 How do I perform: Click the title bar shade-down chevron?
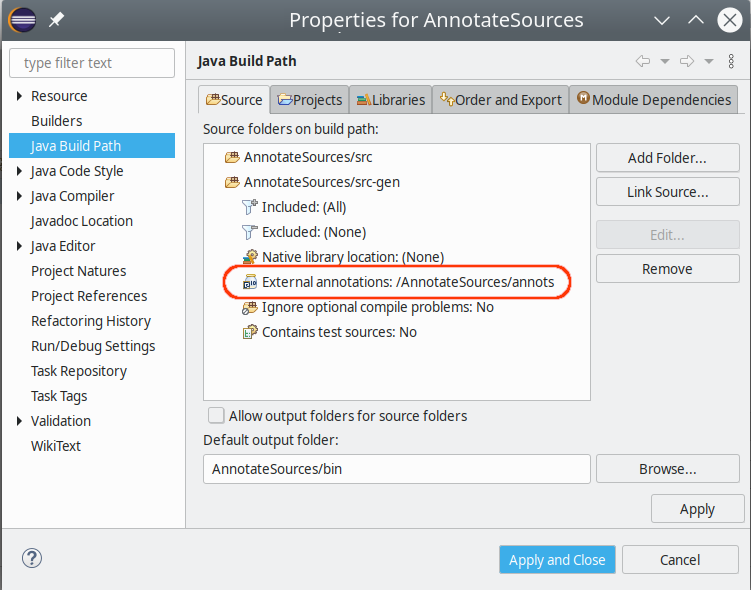tap(662, 20)
